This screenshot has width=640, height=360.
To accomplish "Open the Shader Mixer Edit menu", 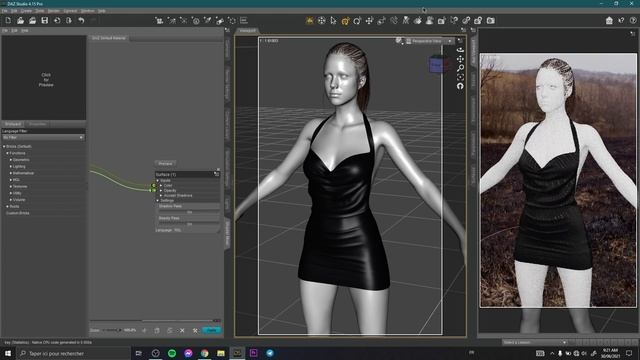I will (x=14, y=31).
